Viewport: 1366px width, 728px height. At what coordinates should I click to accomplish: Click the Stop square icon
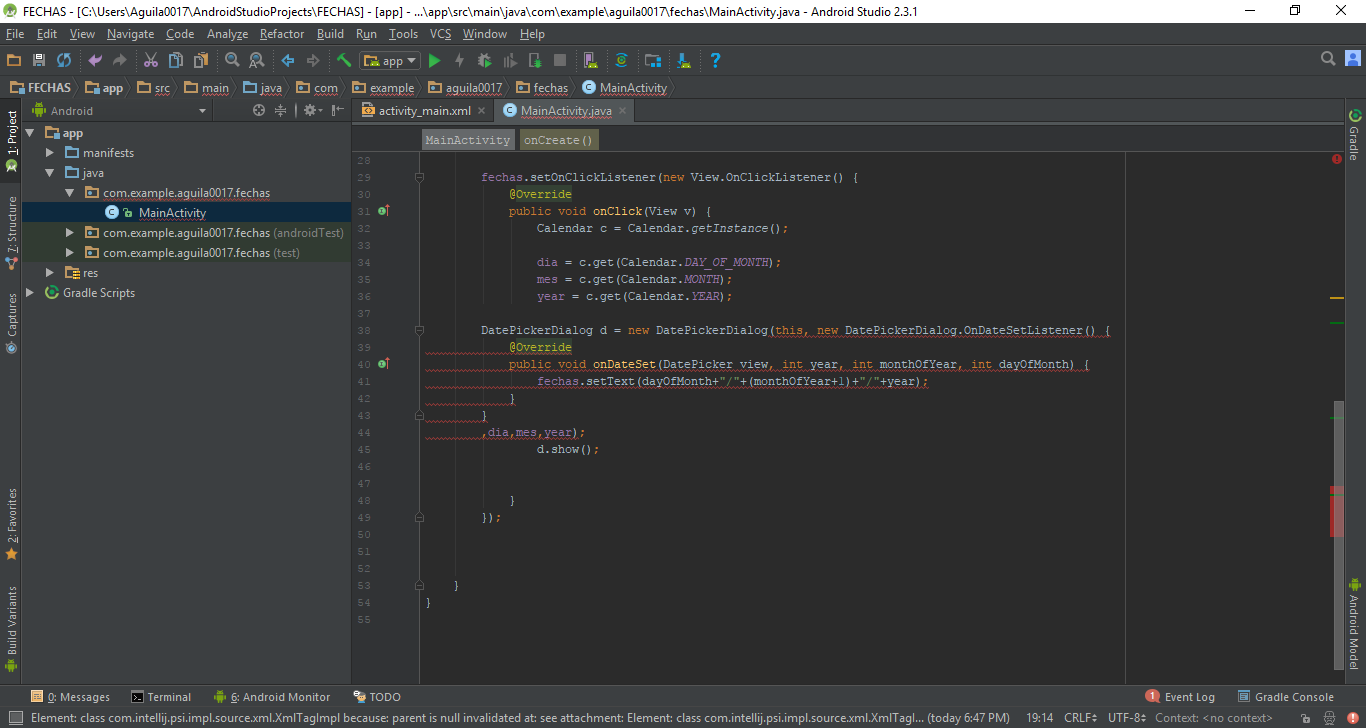tap(560, 61)
